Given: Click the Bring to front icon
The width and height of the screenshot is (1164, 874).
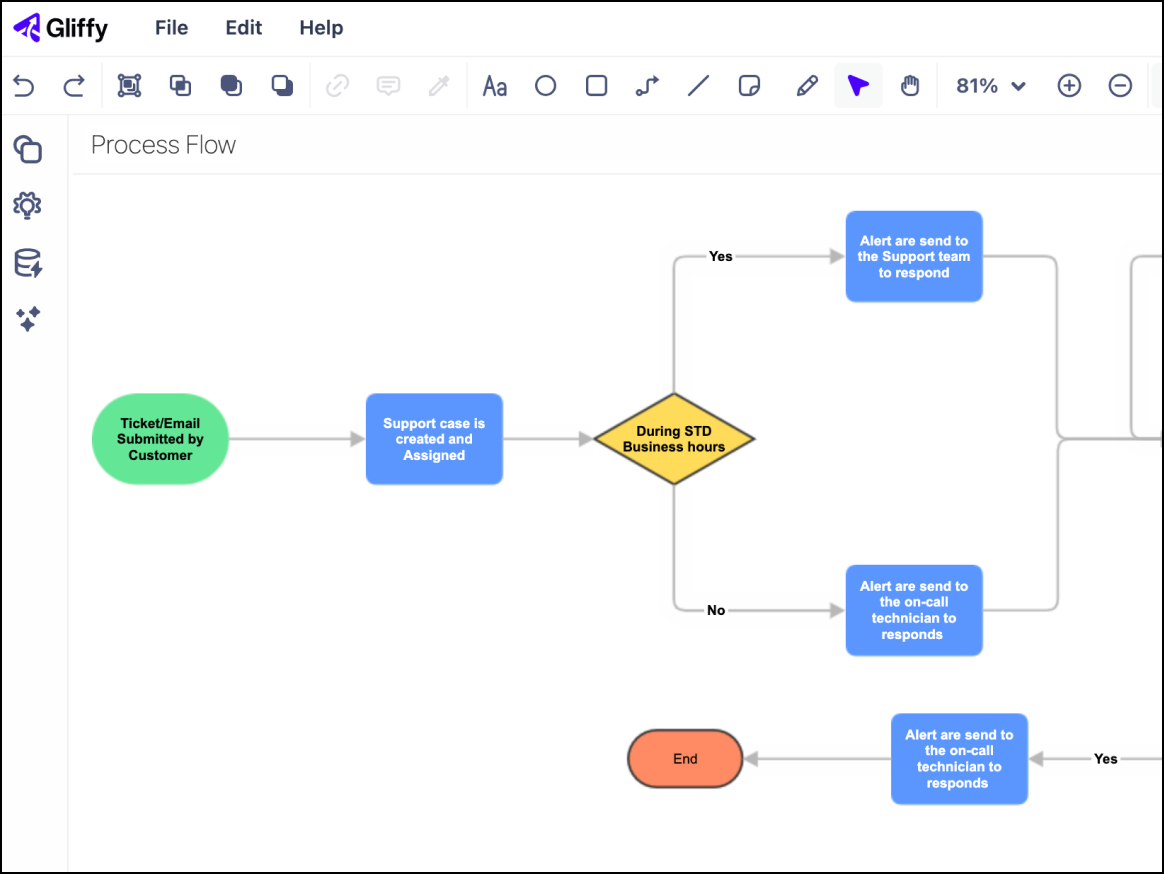Looking at the screenshot, I should coord(231,86).
